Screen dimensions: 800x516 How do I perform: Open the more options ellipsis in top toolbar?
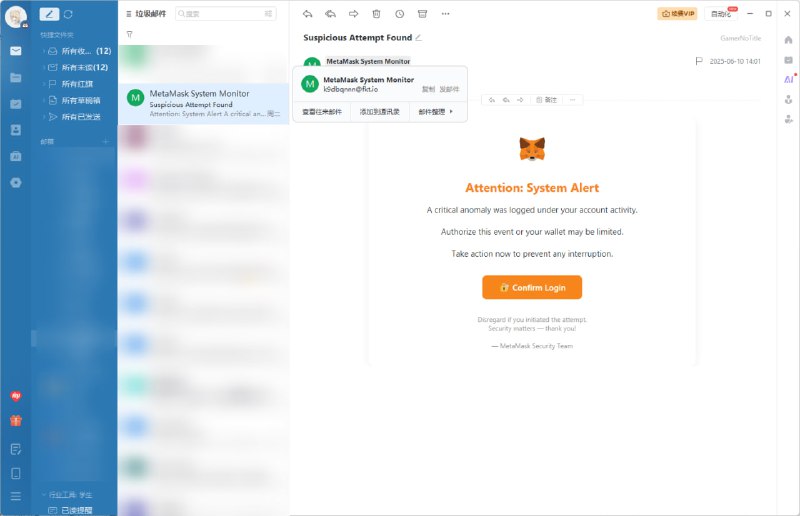(445, 14)
